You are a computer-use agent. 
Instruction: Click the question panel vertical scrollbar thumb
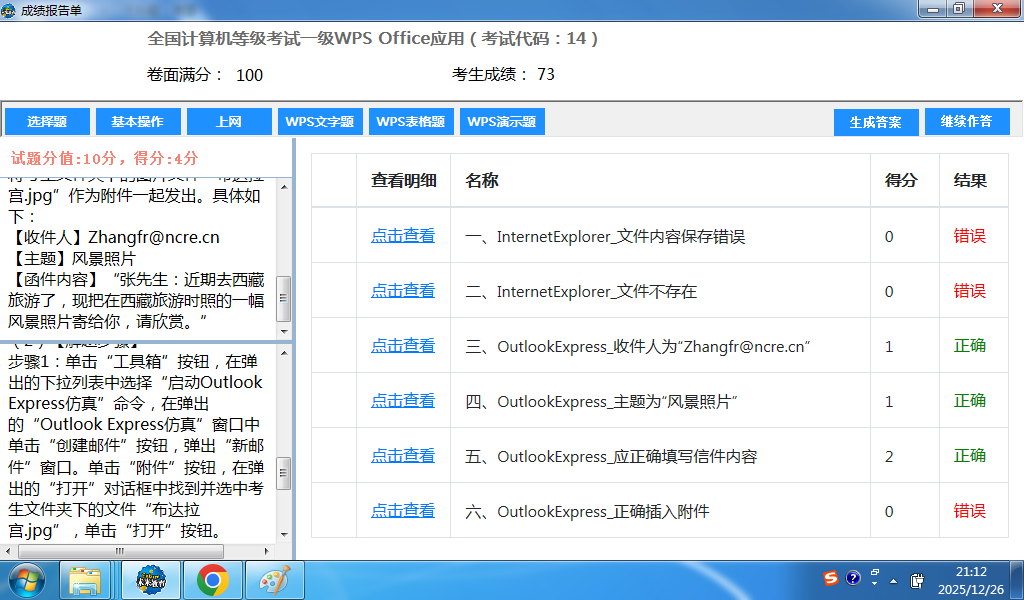tap(284, 298)
